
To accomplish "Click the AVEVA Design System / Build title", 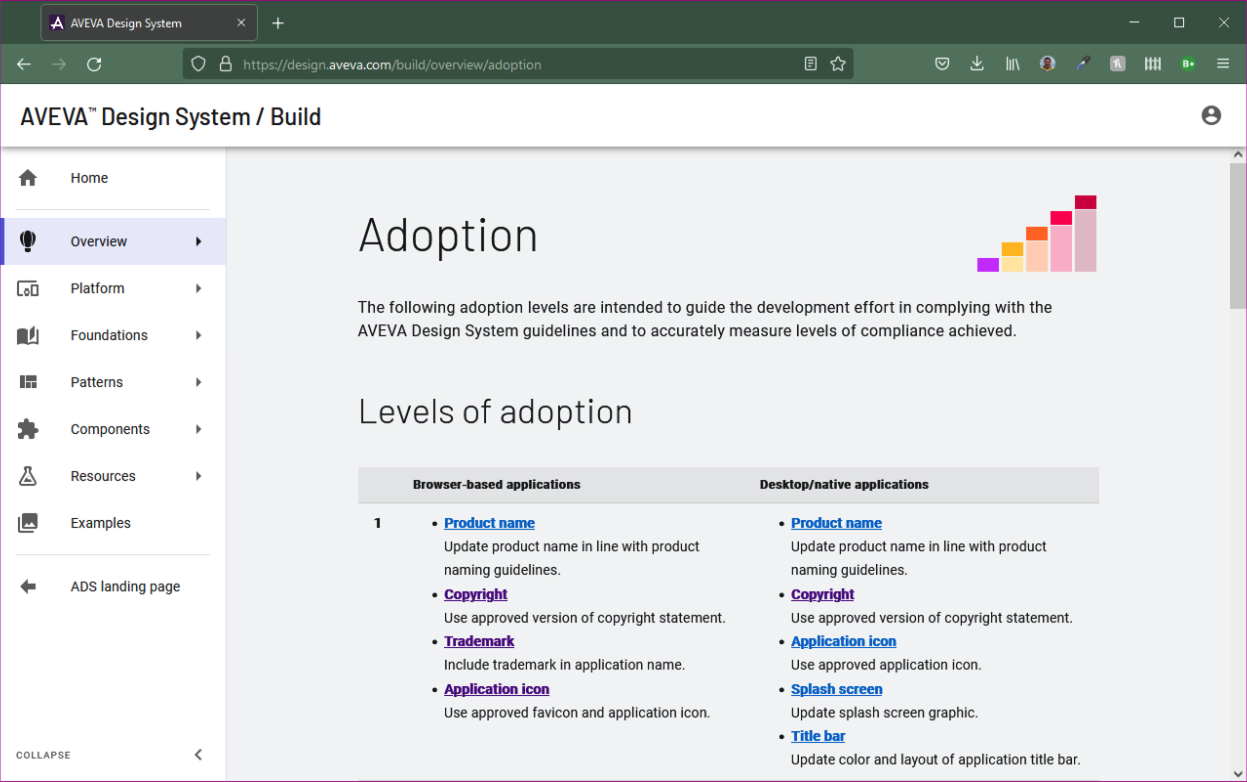I will [171, 117].
